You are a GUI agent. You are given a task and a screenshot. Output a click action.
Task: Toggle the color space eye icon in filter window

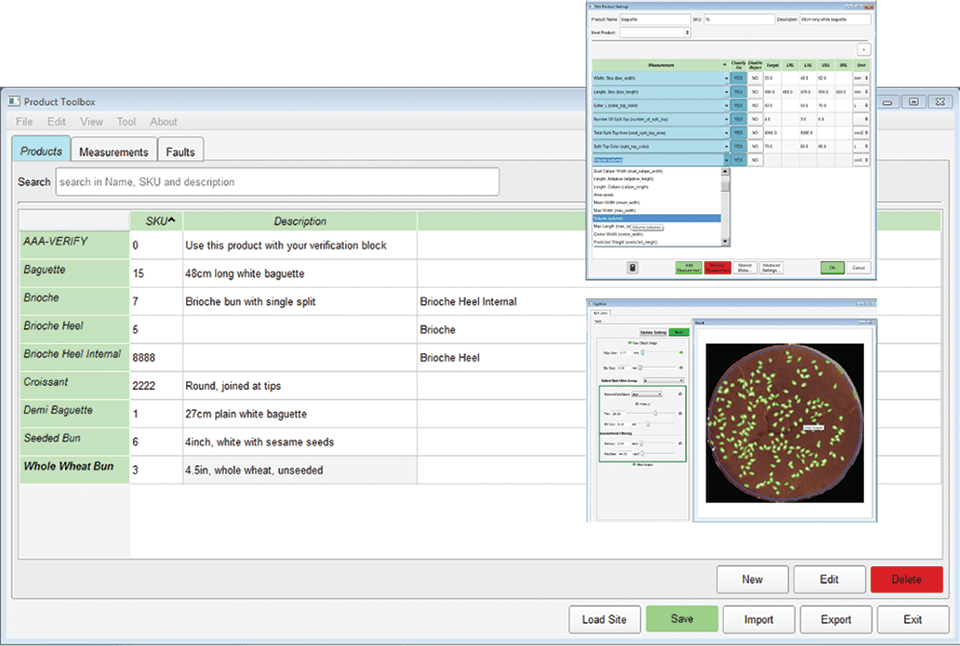[680, 394]
